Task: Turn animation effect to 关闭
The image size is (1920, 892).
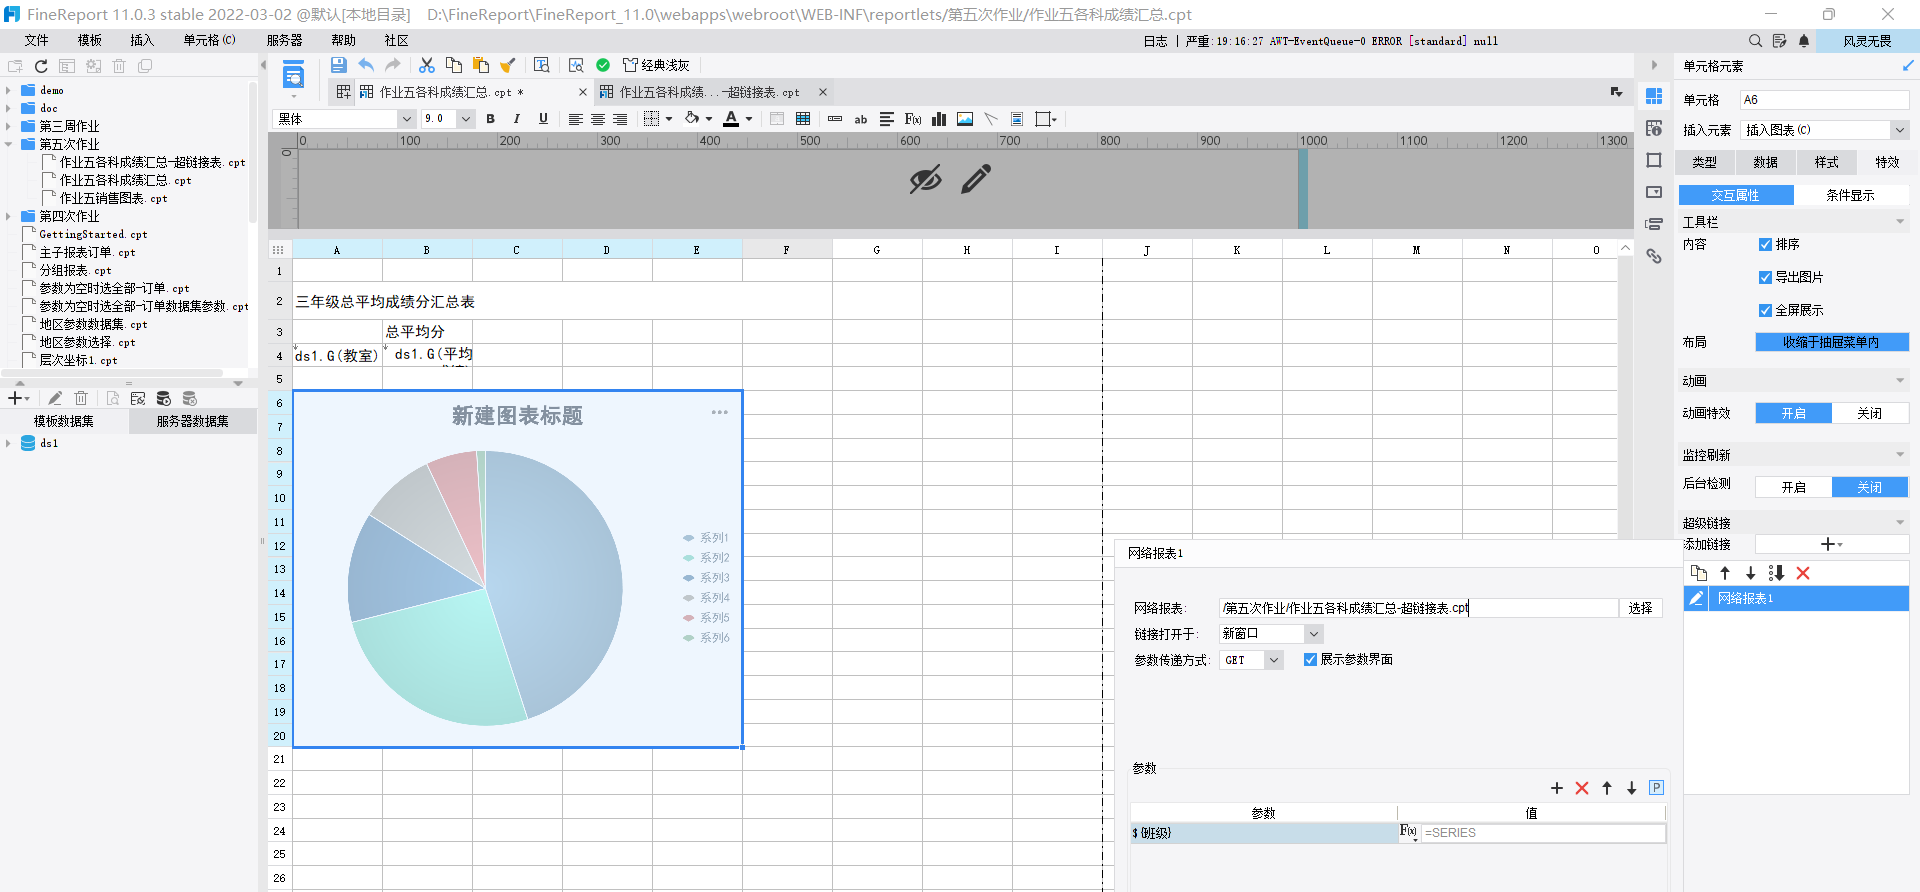Action: click(1870, 413)
